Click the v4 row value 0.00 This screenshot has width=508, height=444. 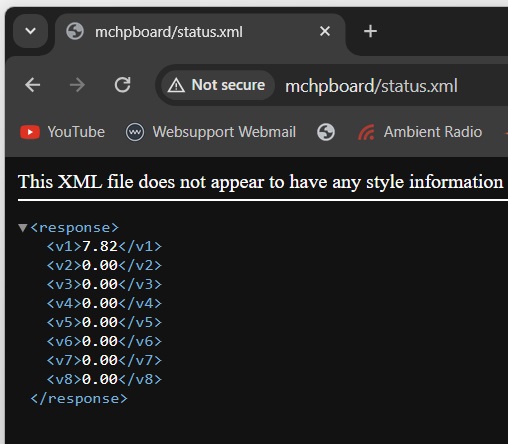tap(100, 304)
